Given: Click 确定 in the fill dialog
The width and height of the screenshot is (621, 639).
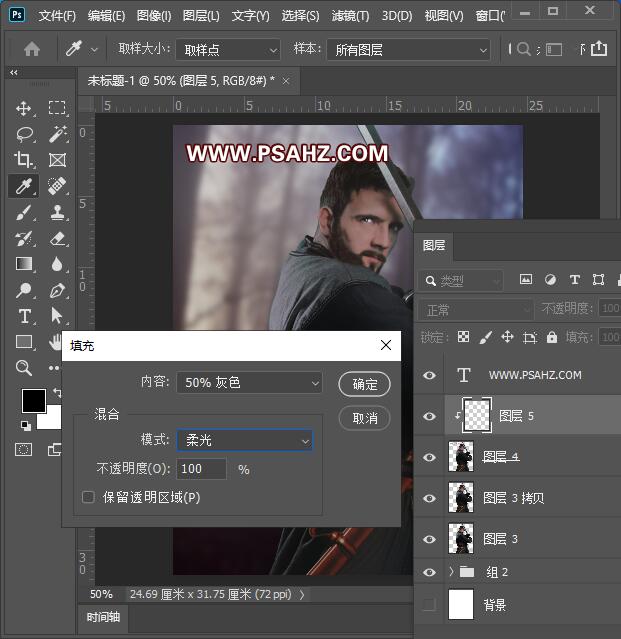Looking at the screenshot, I should [364, 384].
